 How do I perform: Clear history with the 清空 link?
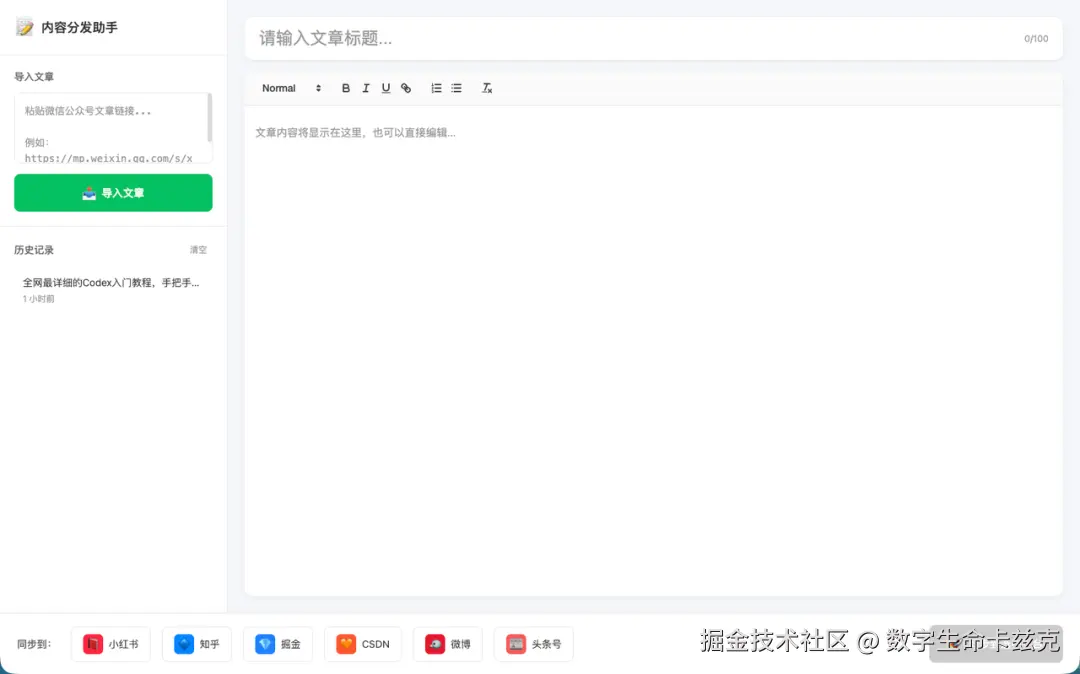coord(197,250)
